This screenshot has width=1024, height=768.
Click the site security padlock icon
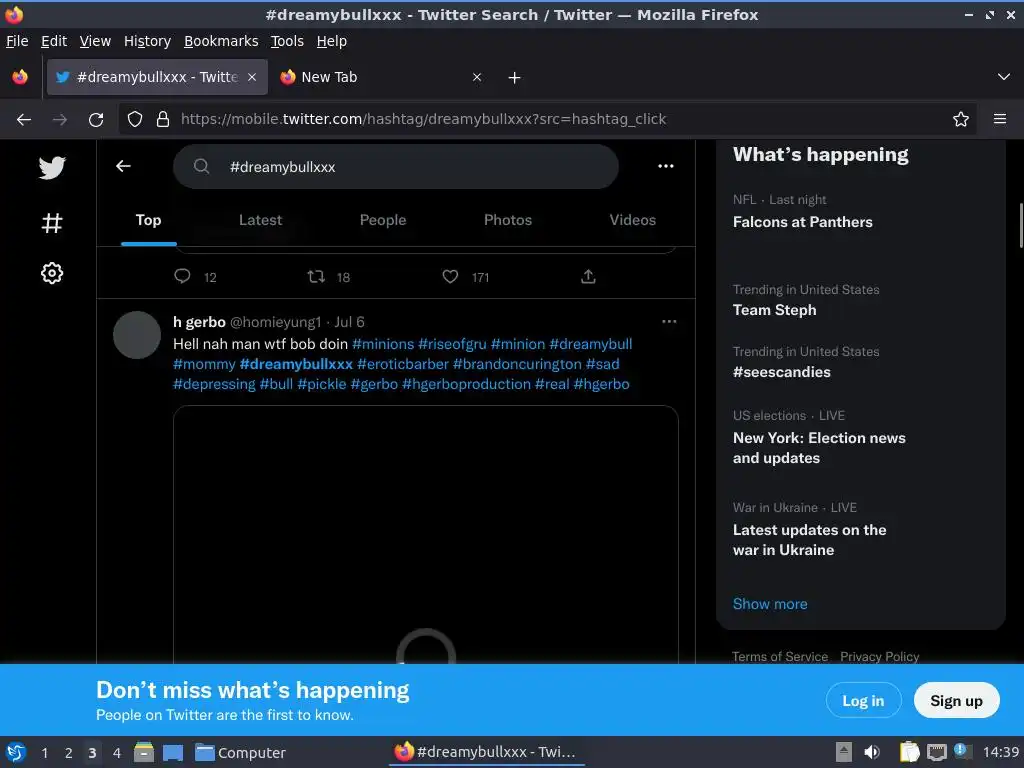click(163, 120)
